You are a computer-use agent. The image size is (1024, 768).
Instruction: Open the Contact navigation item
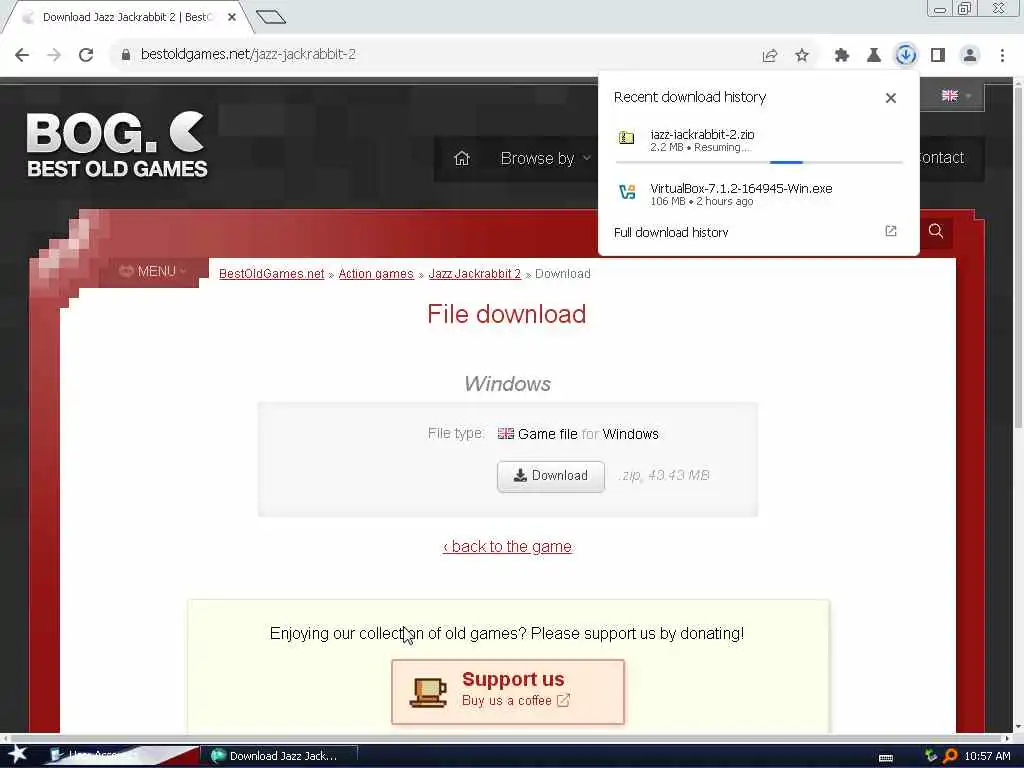(941, 158)
